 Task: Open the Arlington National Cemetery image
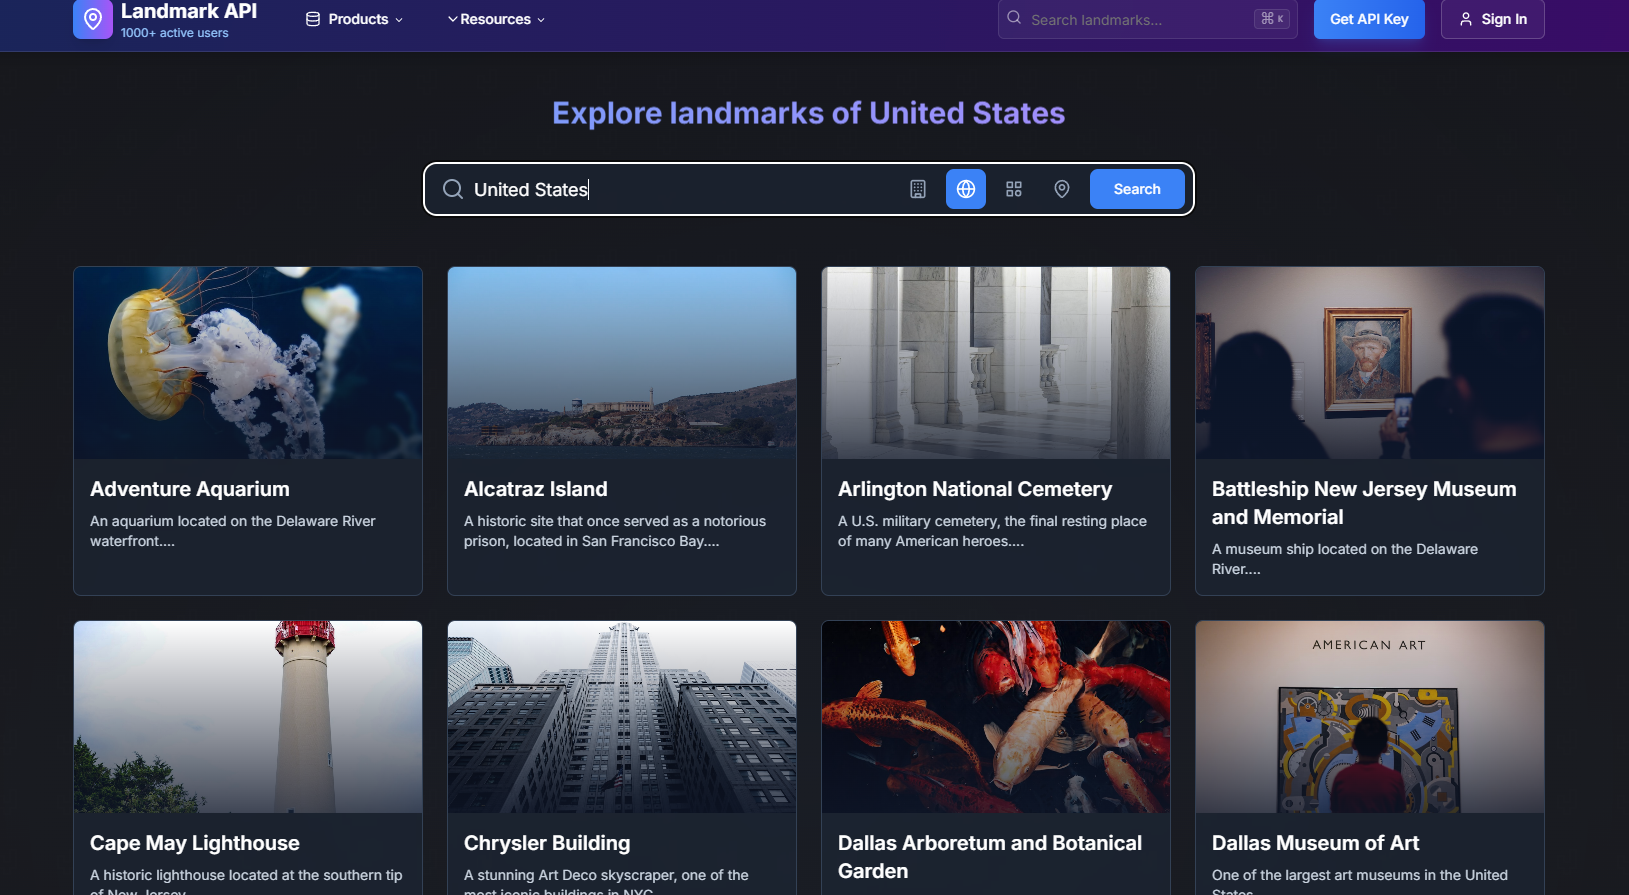point(996,363)
